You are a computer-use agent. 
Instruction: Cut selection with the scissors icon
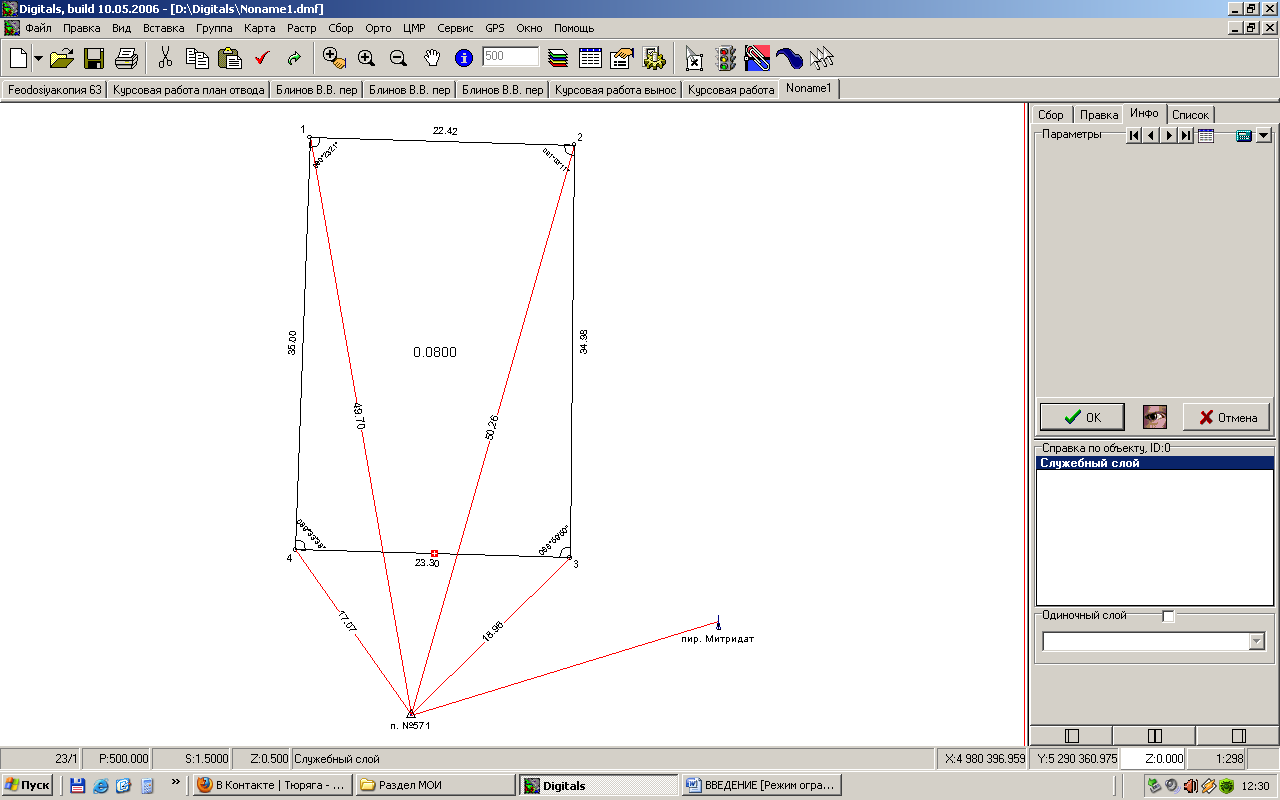(x=166, y=58)
